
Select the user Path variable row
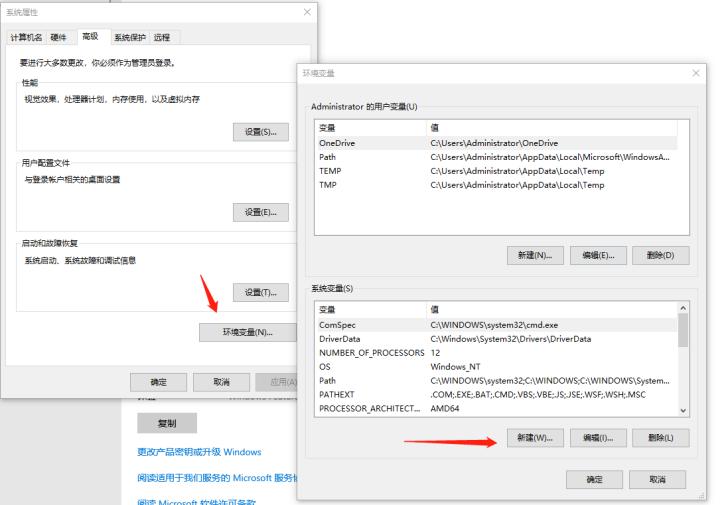[498, 157]
